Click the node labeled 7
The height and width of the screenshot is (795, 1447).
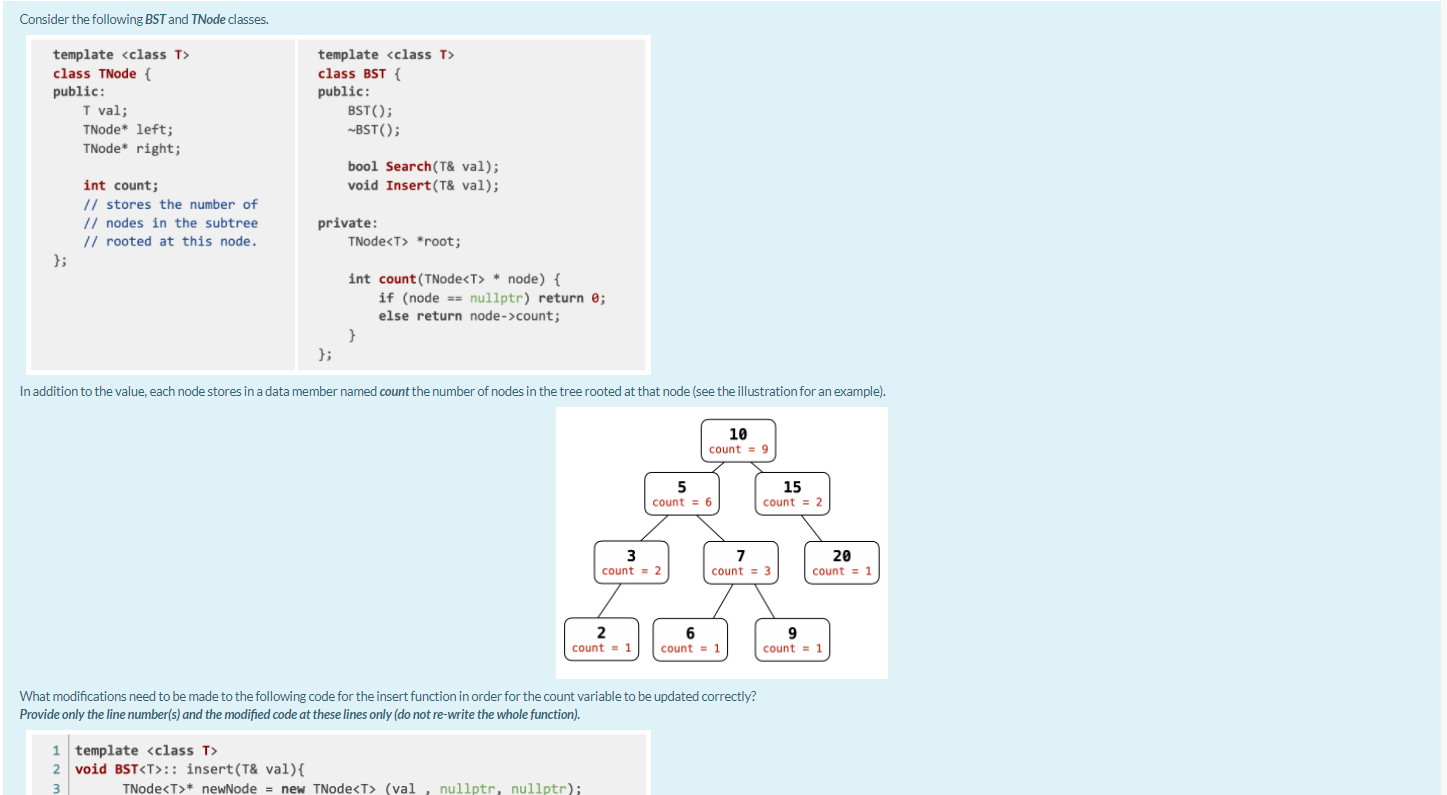pos(740,561)
